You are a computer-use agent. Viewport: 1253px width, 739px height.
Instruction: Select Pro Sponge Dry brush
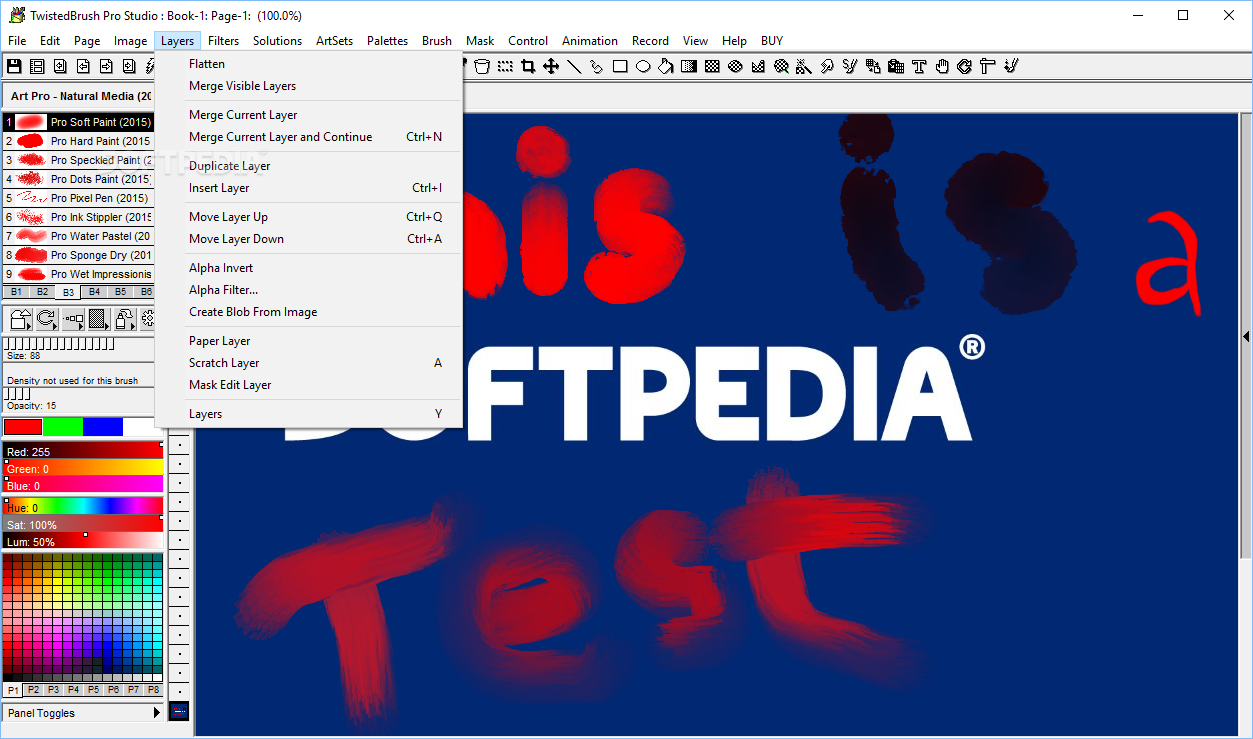click(x=78, y=255)
